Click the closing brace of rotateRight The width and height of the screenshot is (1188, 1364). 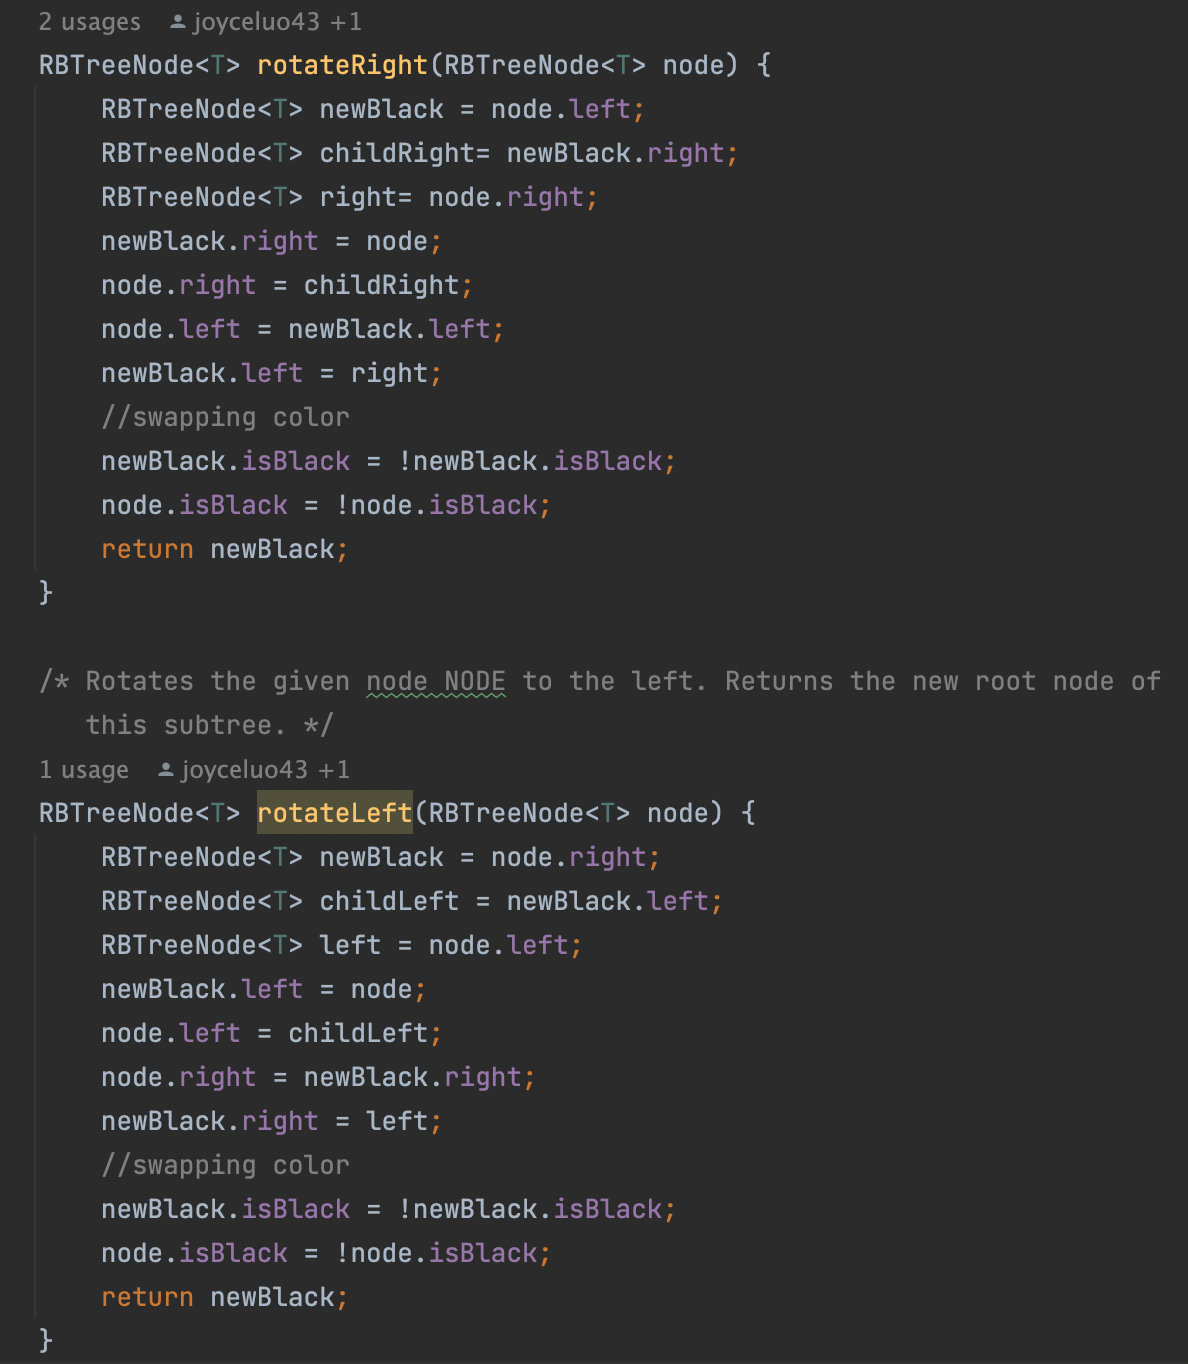click(x=46, y=593)
